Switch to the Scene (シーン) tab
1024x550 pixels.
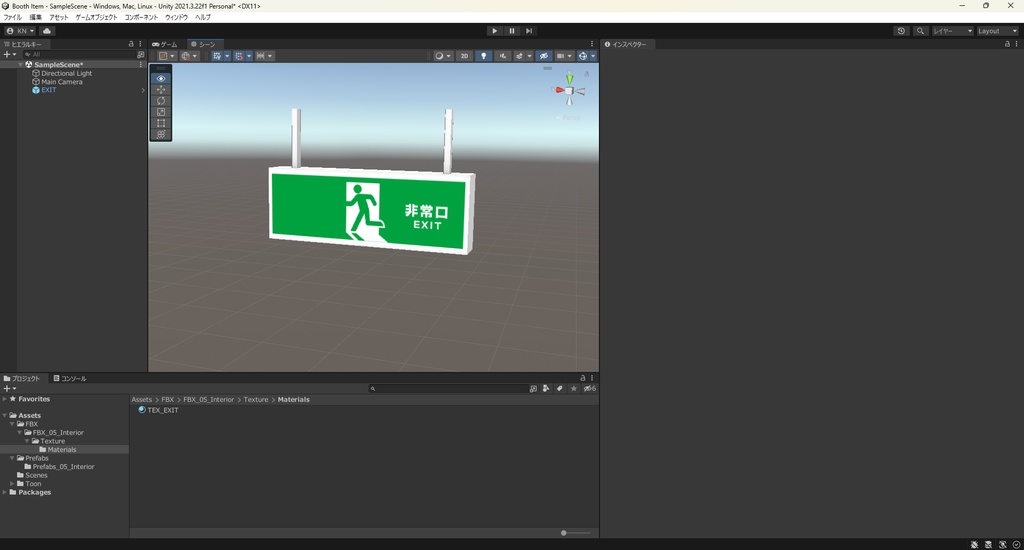click(203, 44)
